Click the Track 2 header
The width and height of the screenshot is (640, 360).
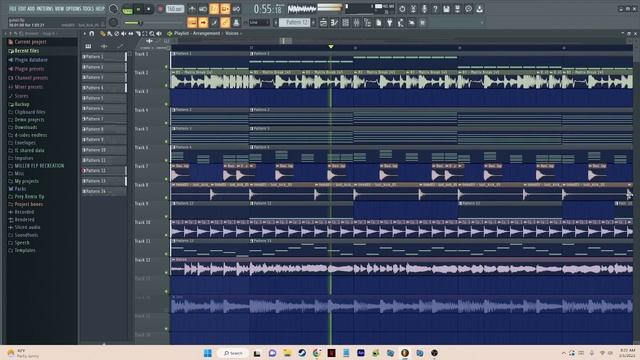(x=151, y=79)
